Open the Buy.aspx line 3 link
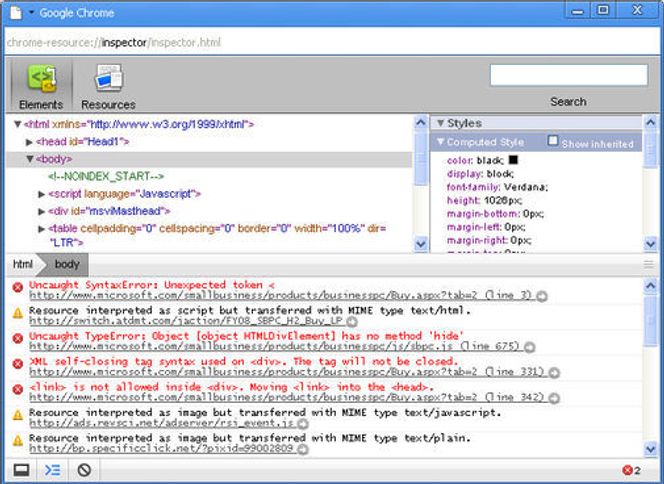The image size is (664, 484). click(x=280, y=295)
